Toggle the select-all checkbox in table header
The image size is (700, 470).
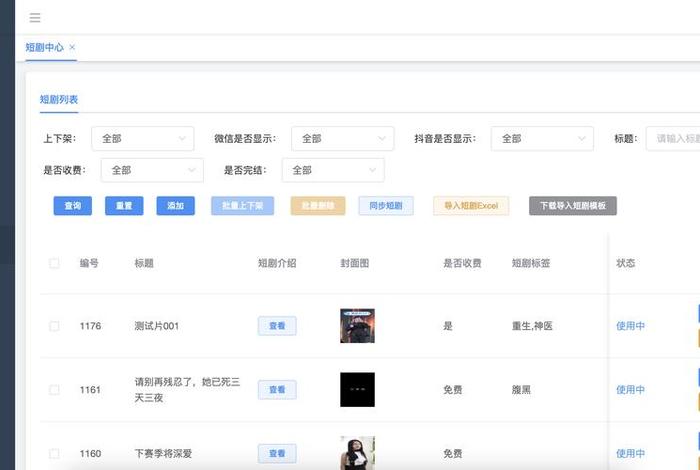[x=54, y=263]
